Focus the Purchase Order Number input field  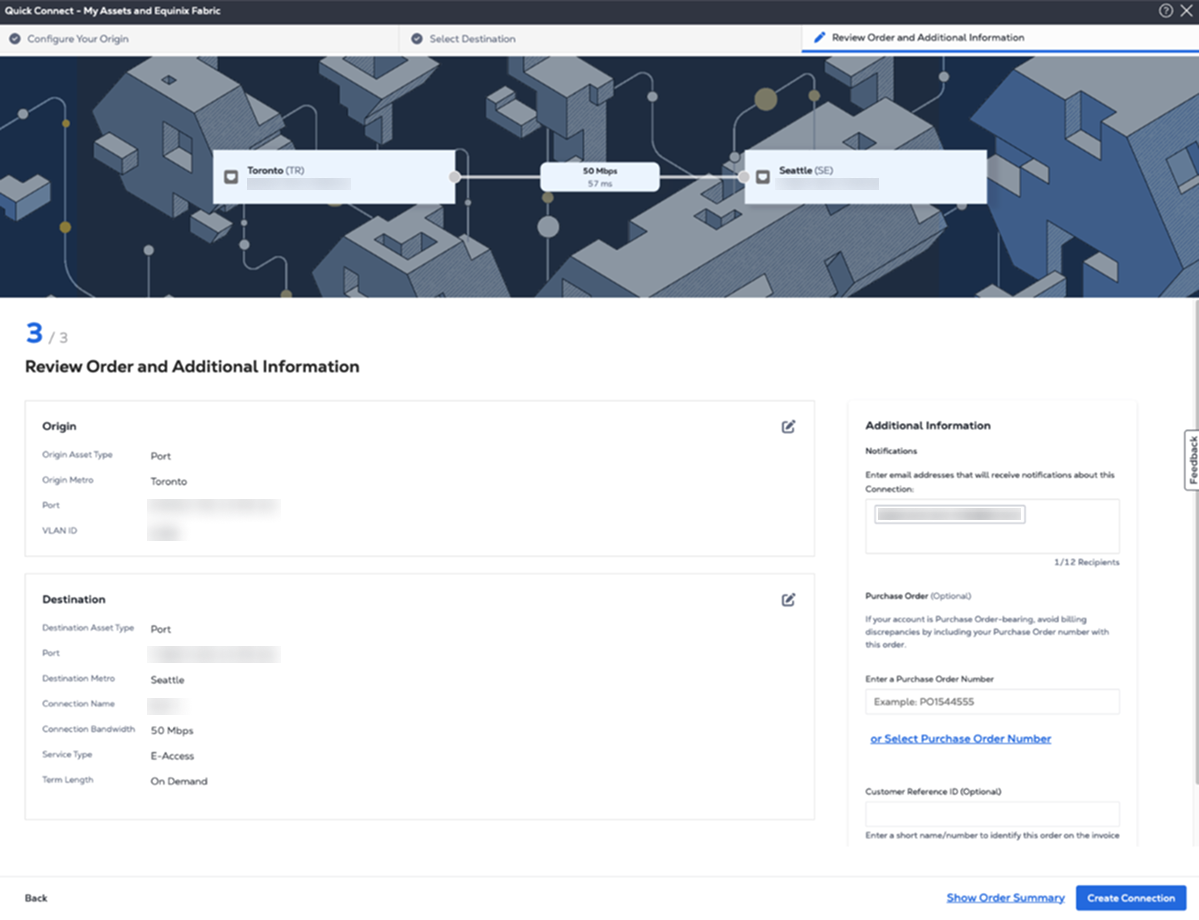tap(992, 702)
